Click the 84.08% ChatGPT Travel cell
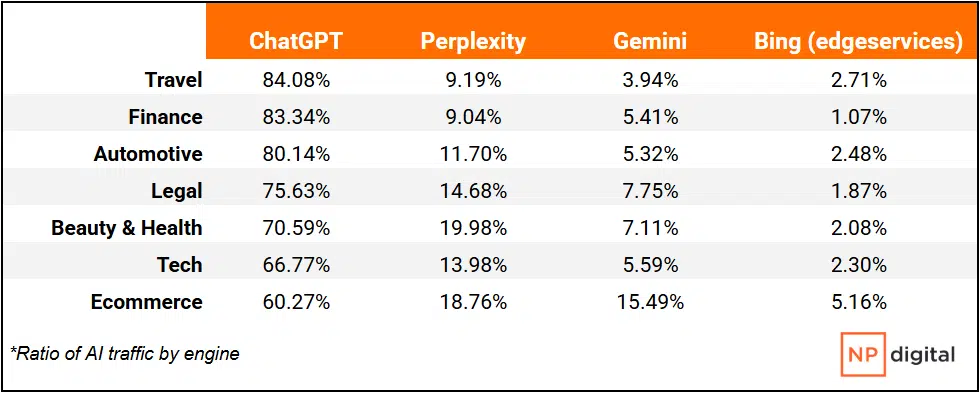980x393 pixels. (296, 80)
